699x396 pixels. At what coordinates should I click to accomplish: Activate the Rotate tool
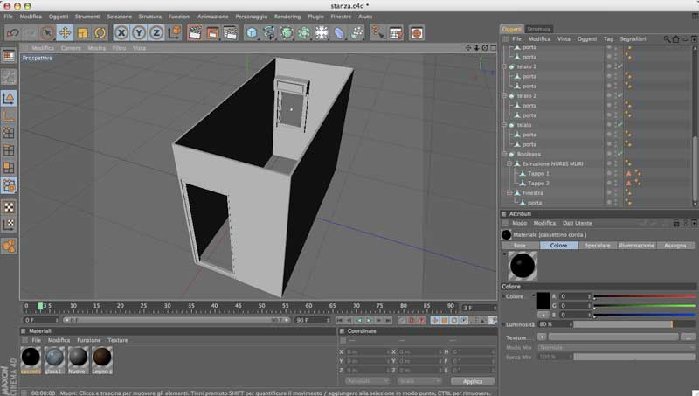(x=100, y=33)
